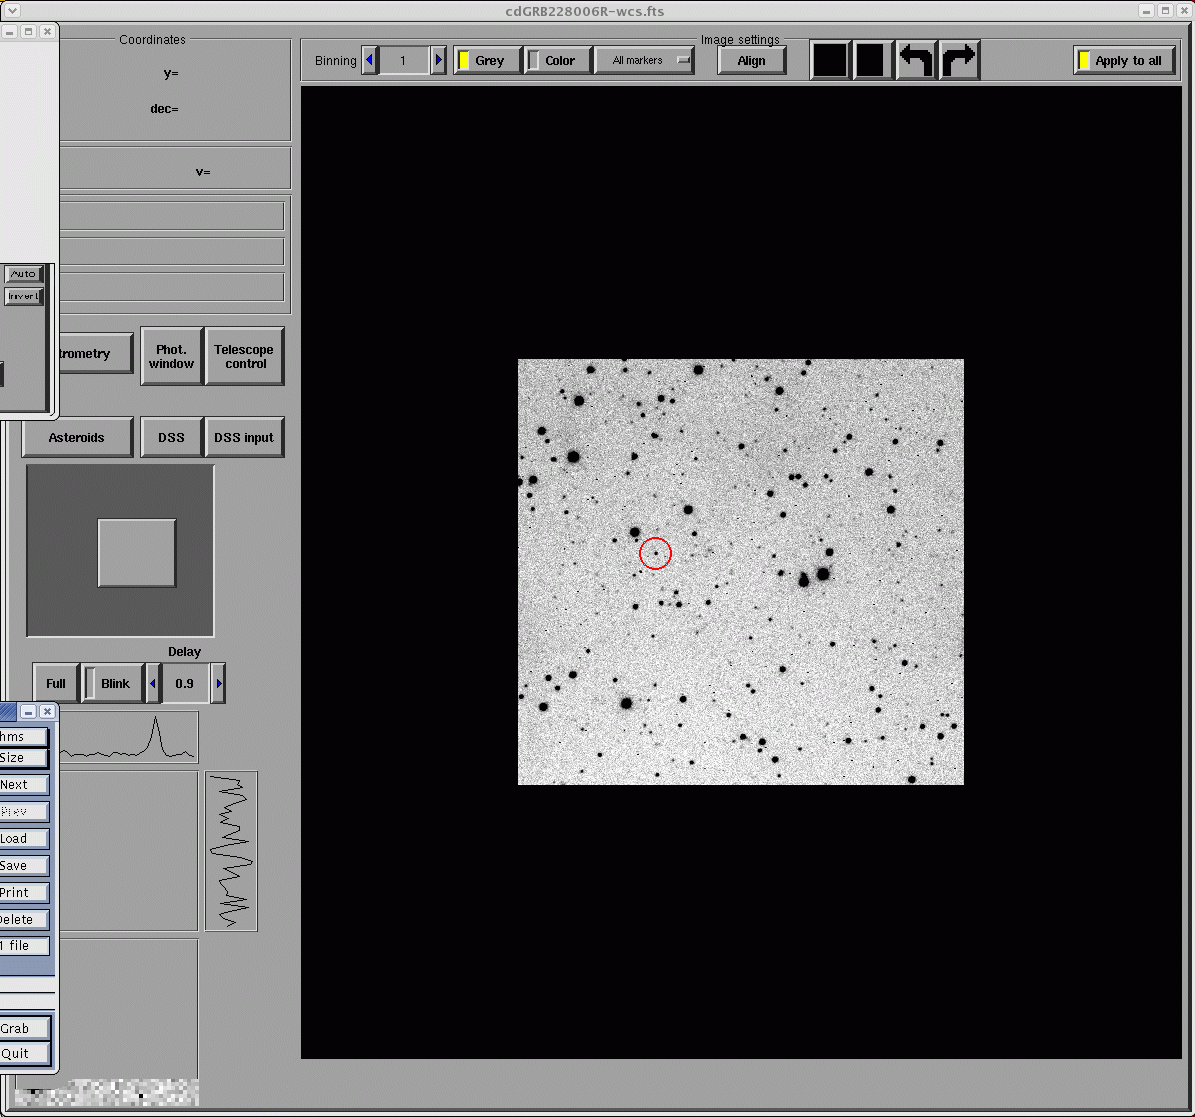
Task: Click the Delete button in side panel
Action: pos(24,920)
